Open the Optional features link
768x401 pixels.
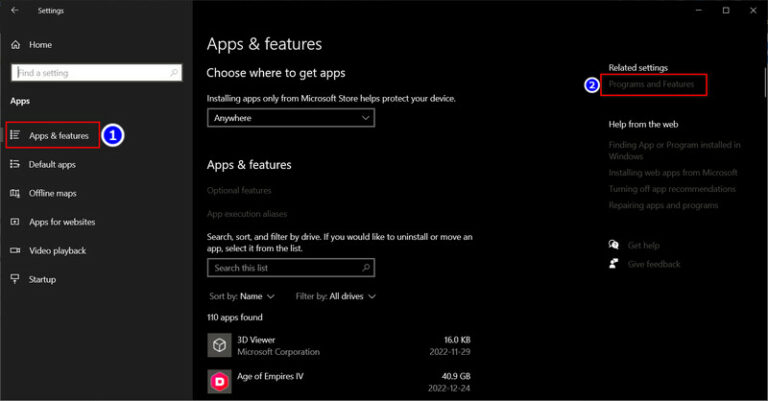coord(239,190)
